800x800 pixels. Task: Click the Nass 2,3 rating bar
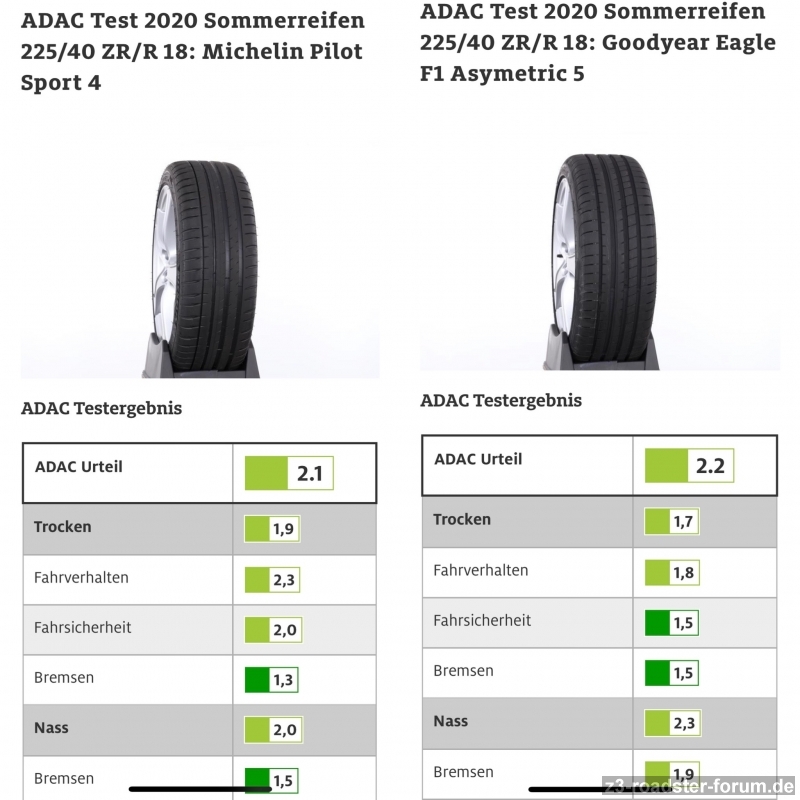[x=671, y=723]
